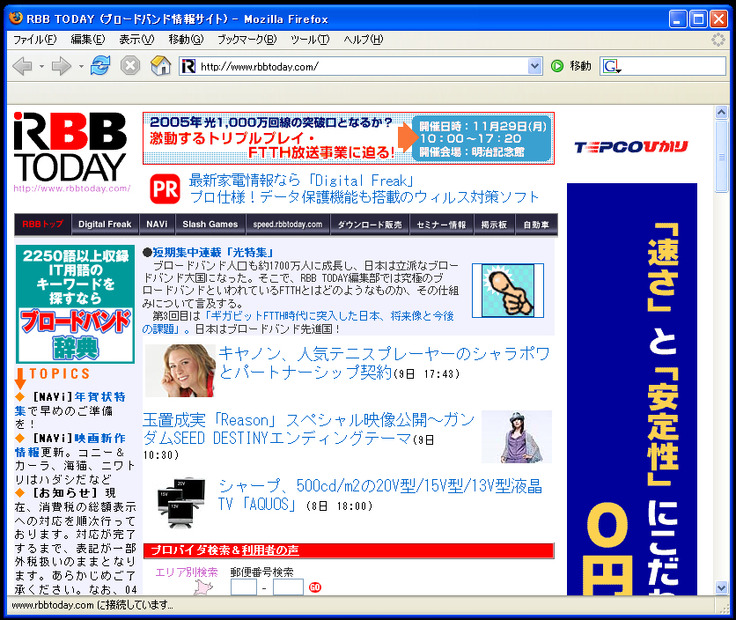
Task: Click the scrollbar down arrow
Action: pyautogui.click(x=721, y=587)
